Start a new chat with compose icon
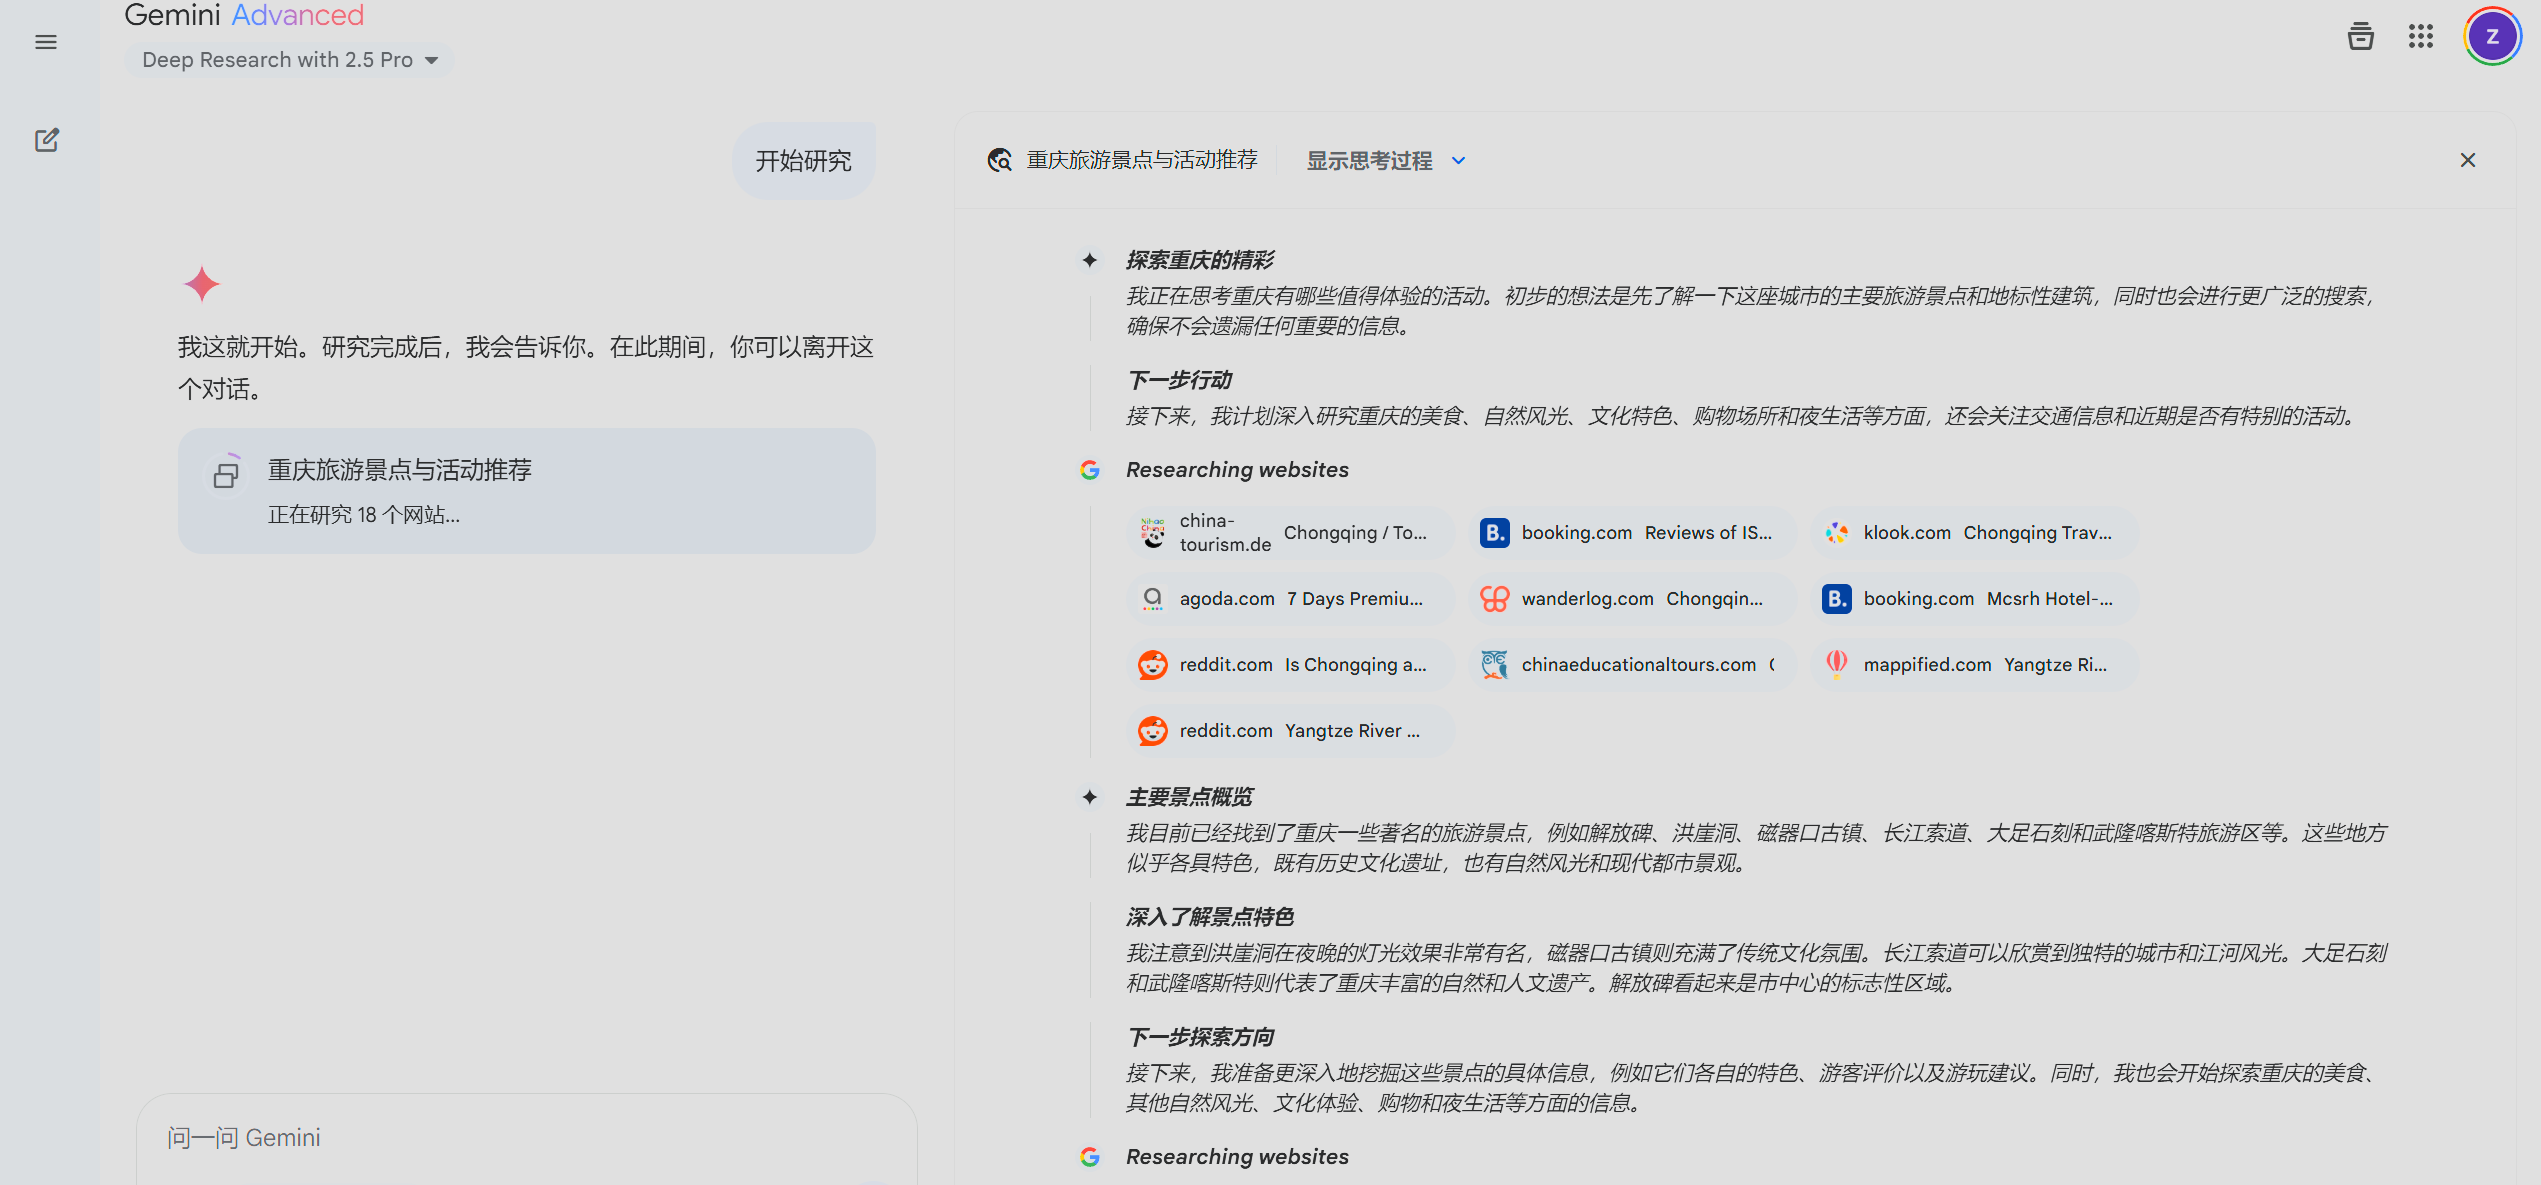This screenshot has height=1185, width=2541. (x=47, y=140)
